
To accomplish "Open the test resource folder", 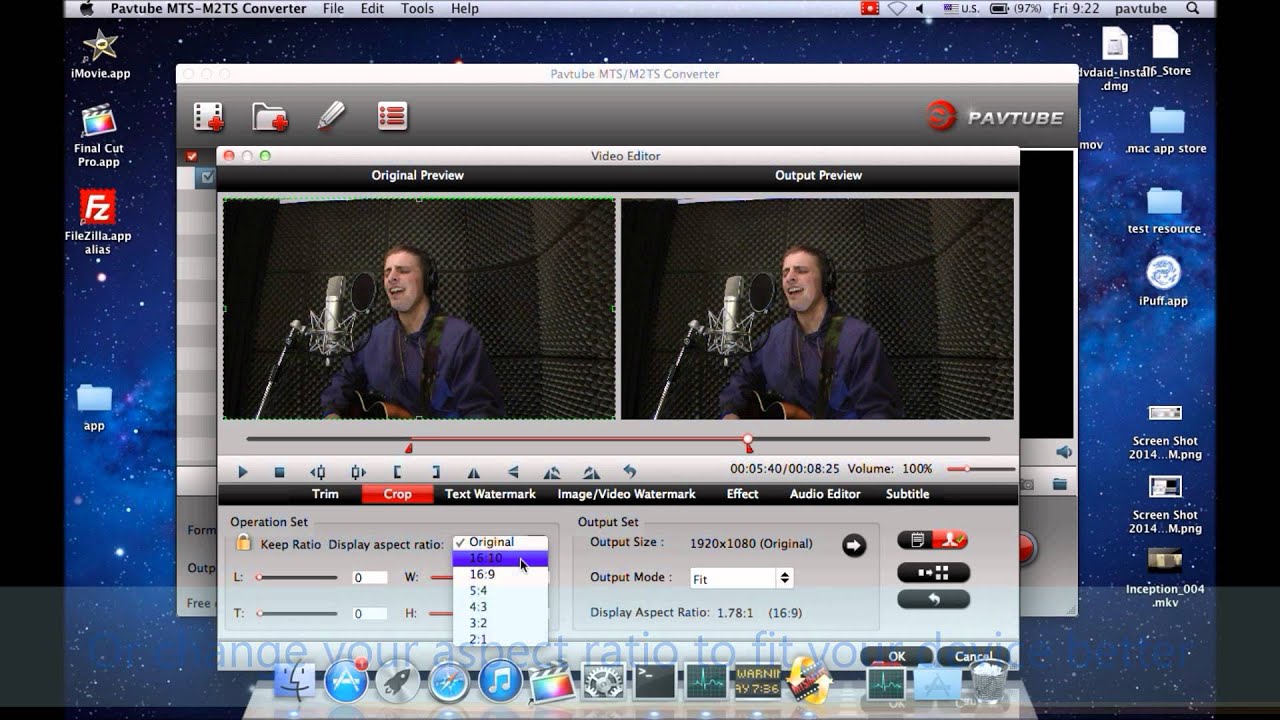I will (x=1164, y=210).
